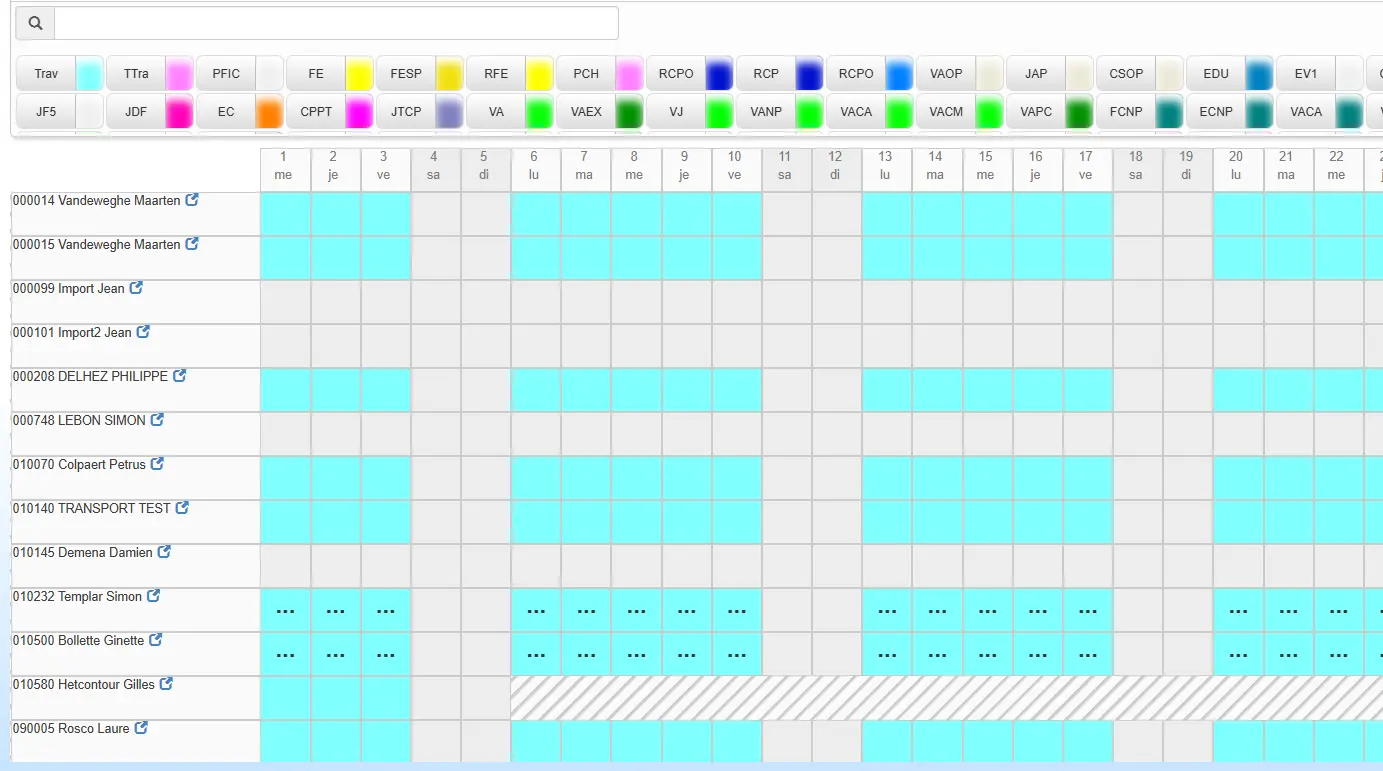The image size is (1383, 771).
Task: Click inside the search text field
Action: (336, 23)
